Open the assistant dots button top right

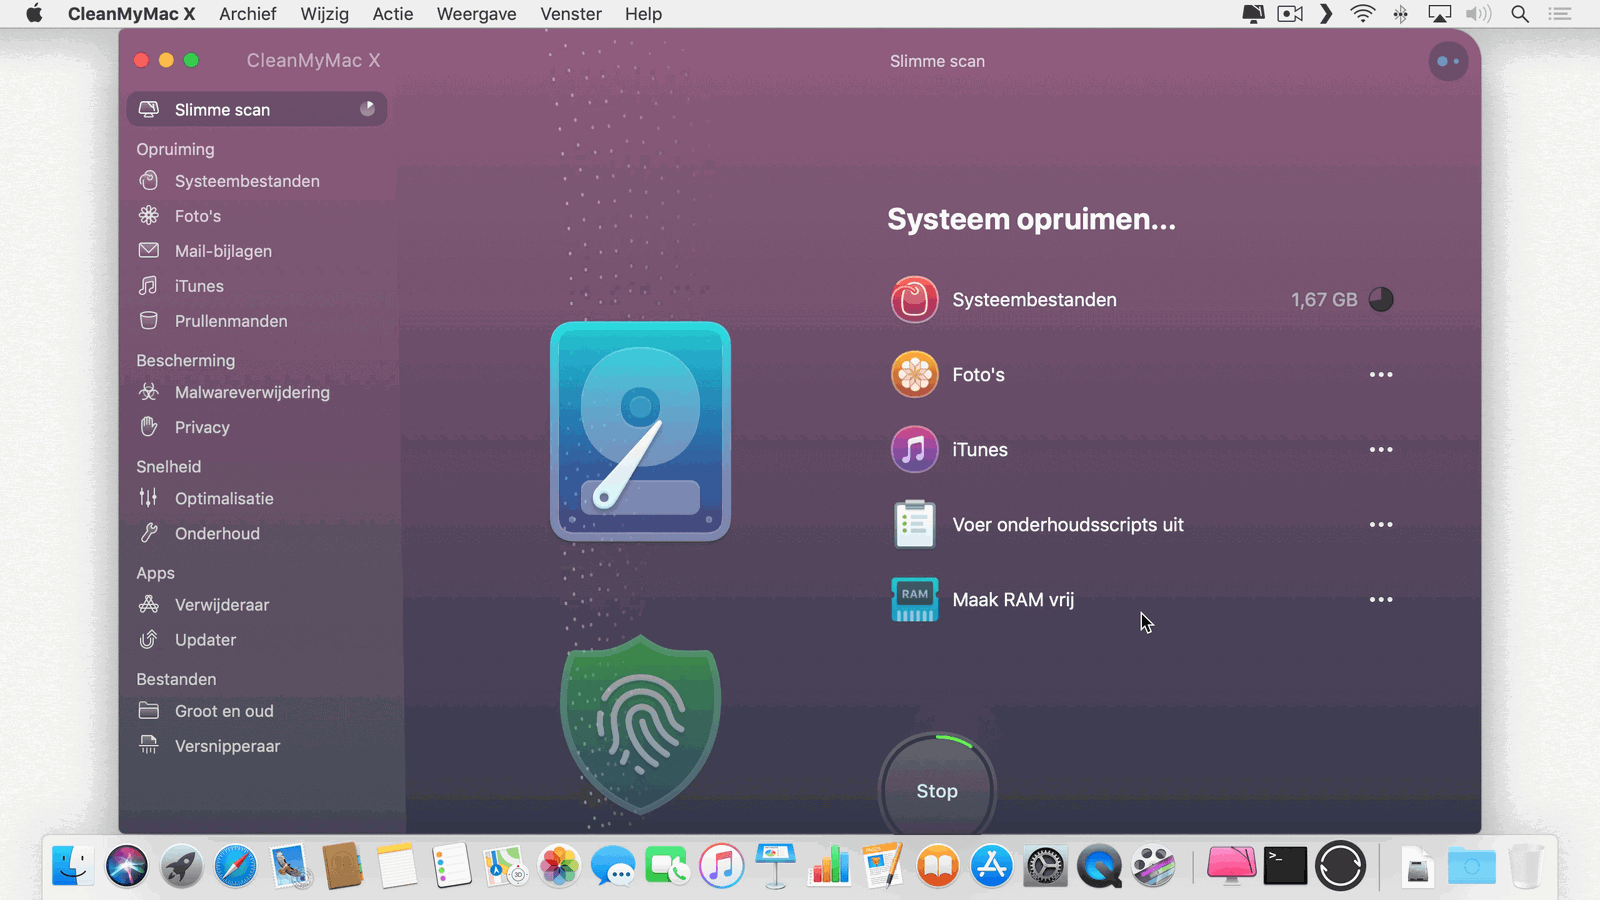pyautogui.click(x=1448, y=61)
